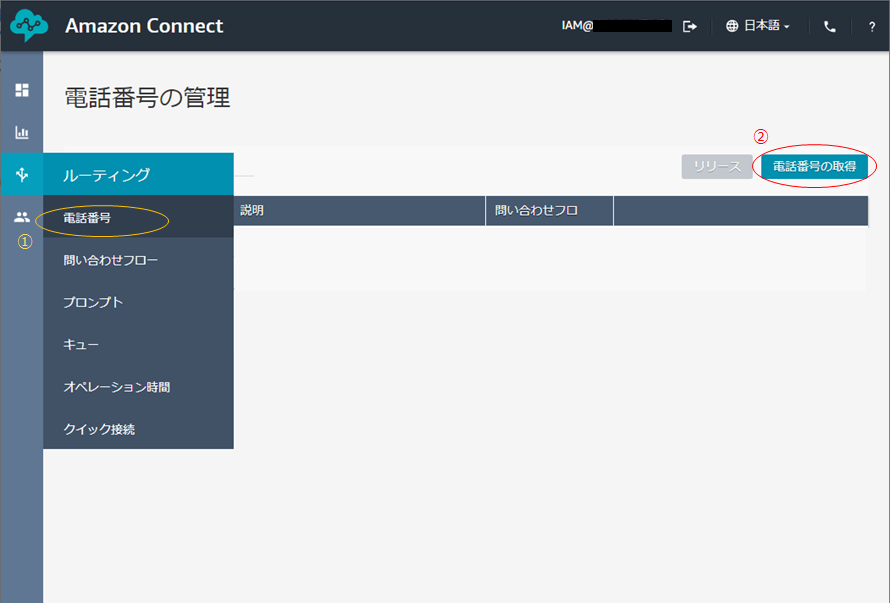Open オペレーション時間 menu item
This screenshot has width=890, height=603.
pos(138,387)
